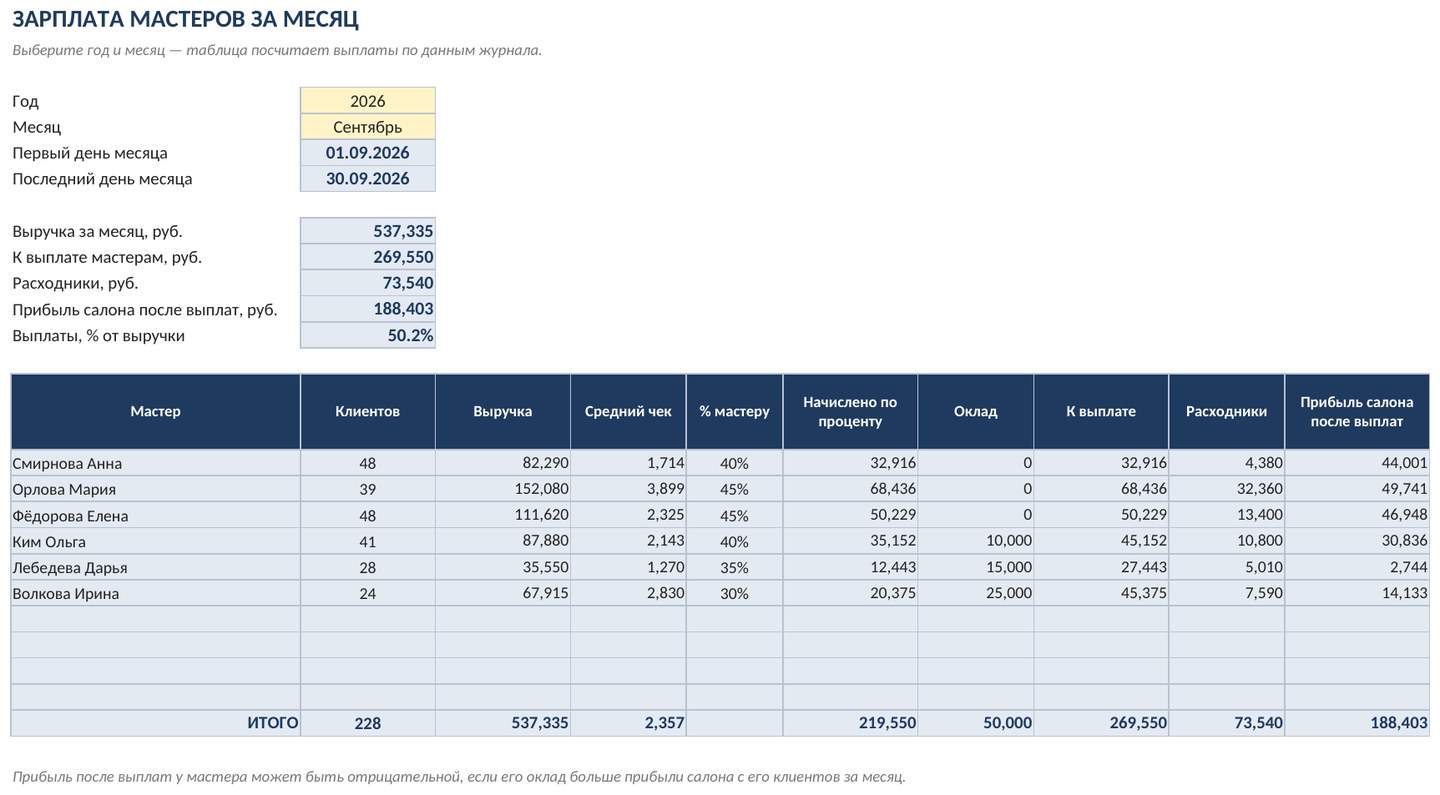Click the last day value 30.09.2026

coord(368,179)
